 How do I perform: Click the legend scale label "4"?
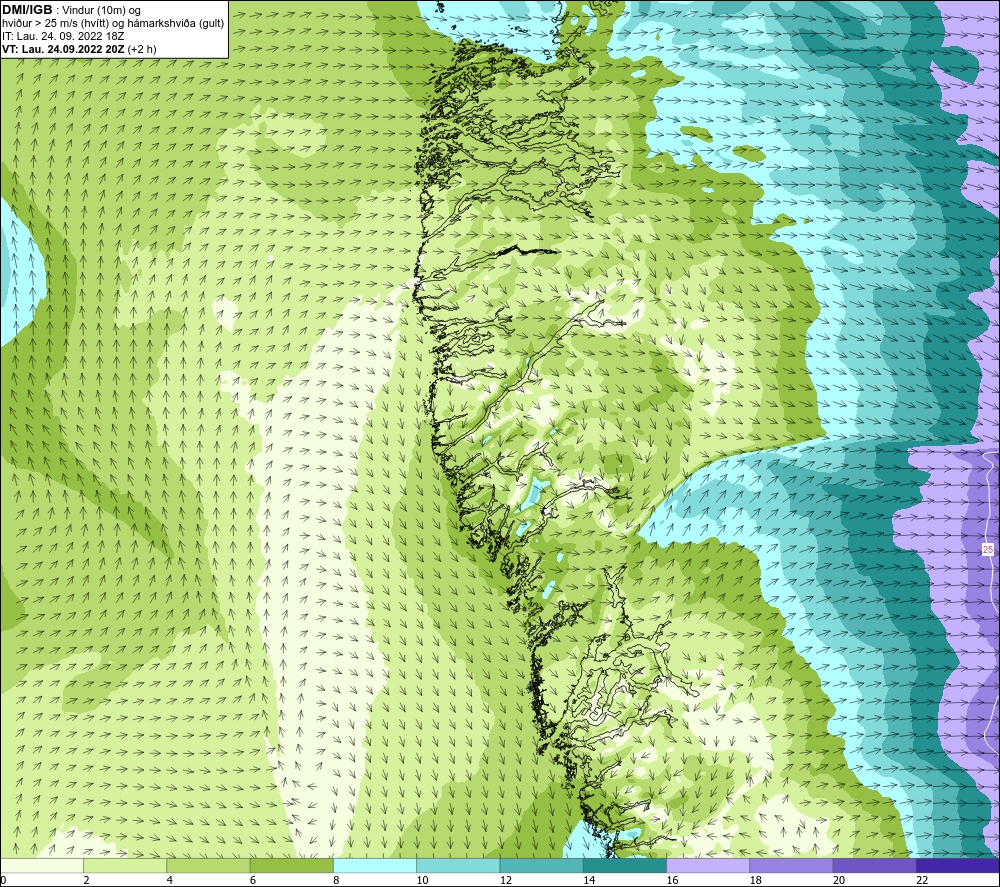tap(170, 880)
